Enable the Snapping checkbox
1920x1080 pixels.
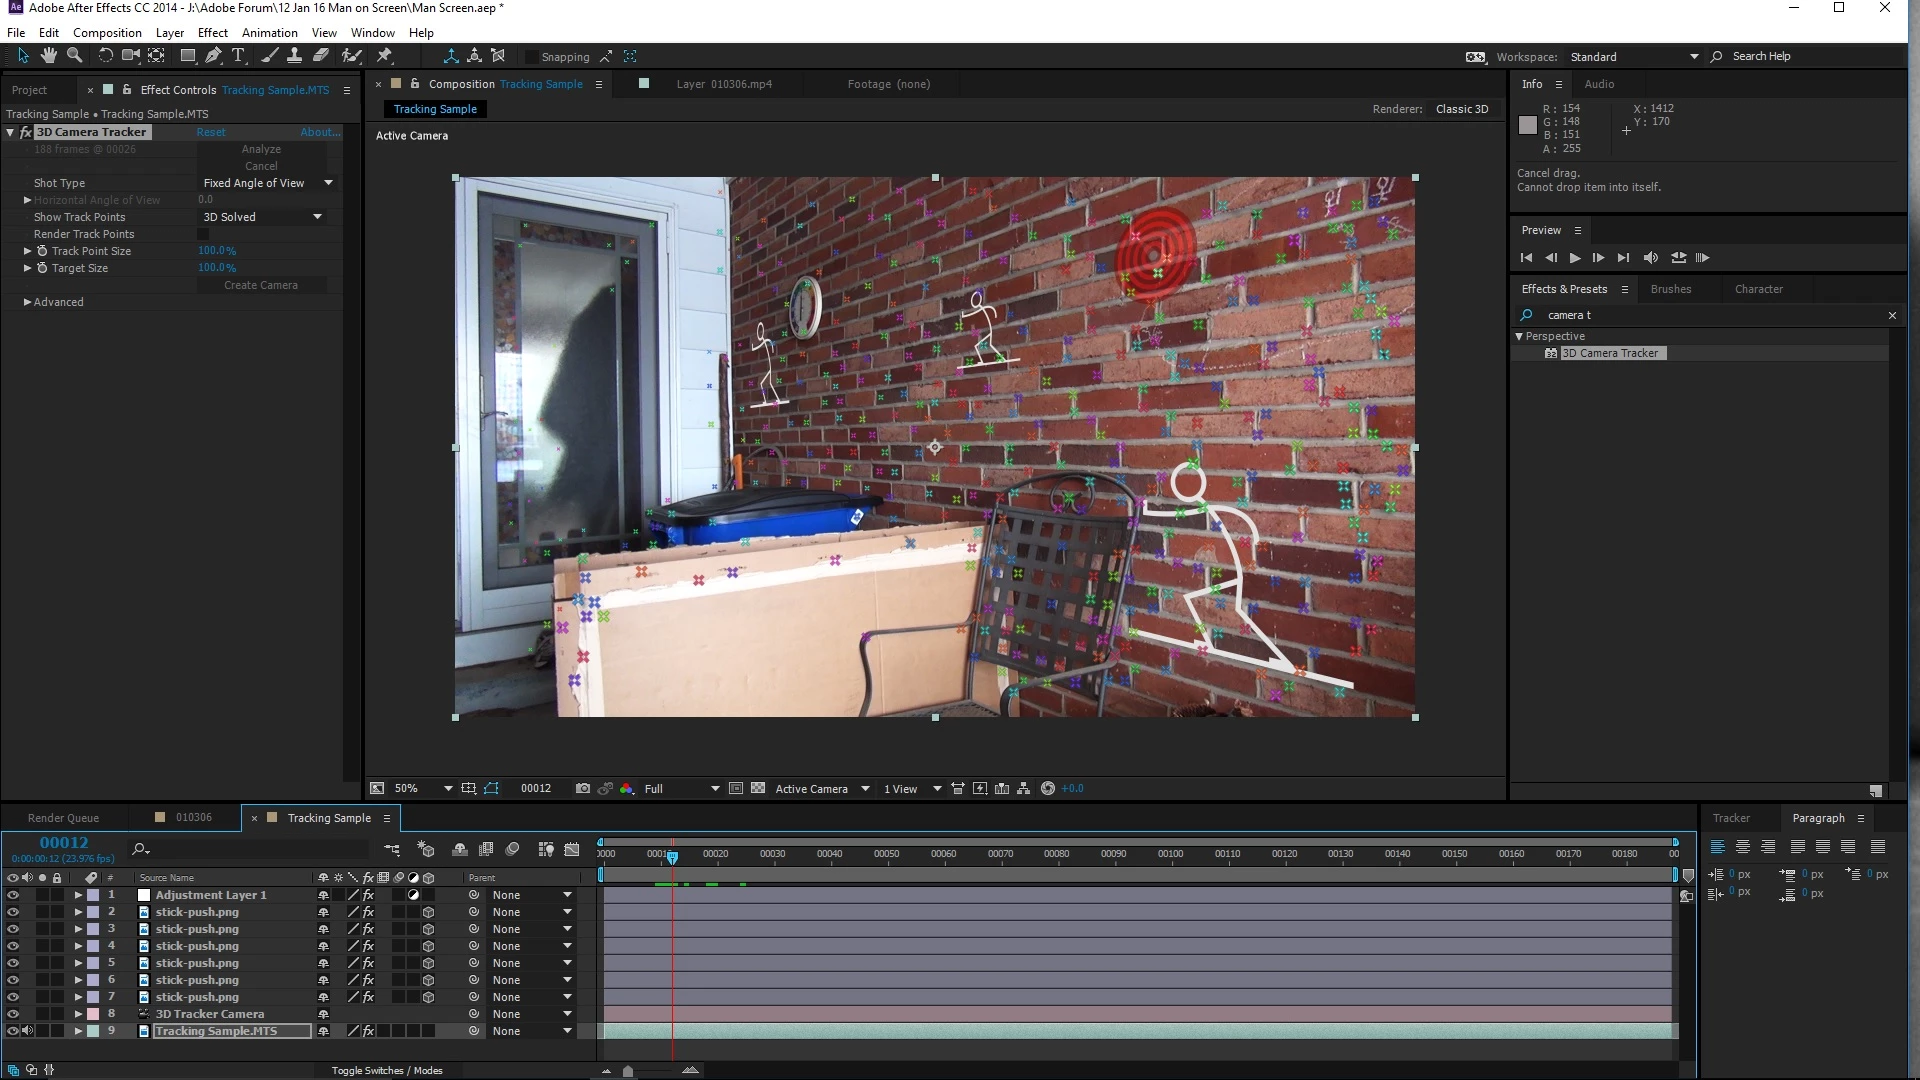[531, 57]
